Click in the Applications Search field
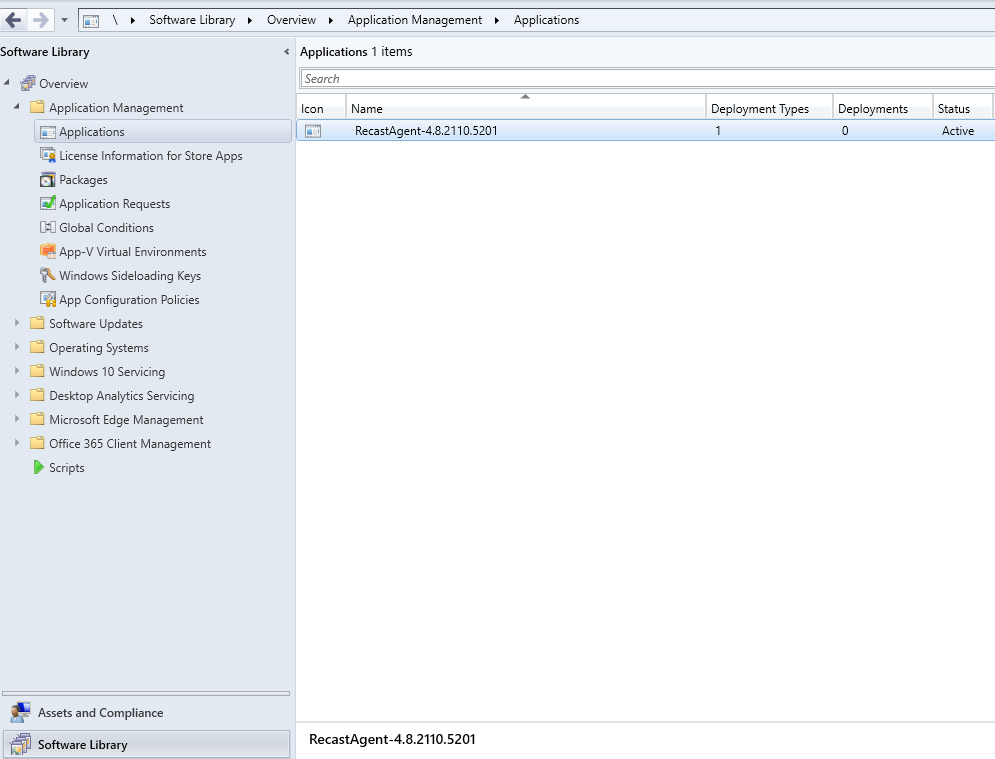Viewport: 995px width, 759px height. (x=647, y=79)
